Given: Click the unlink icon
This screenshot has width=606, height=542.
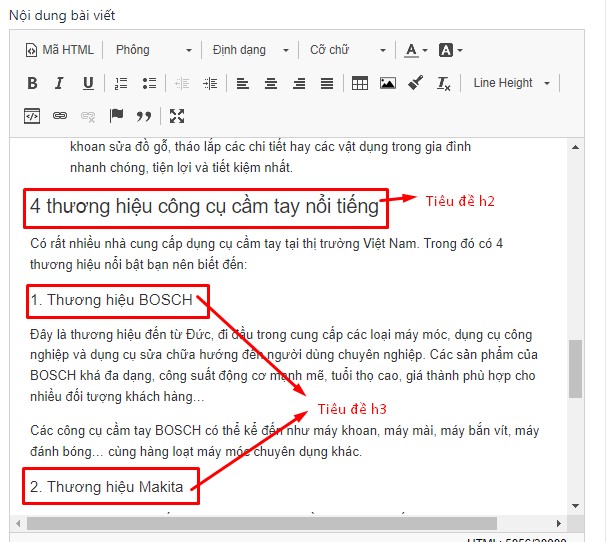Looking at the screenshot, I should (x=88, y=116).
